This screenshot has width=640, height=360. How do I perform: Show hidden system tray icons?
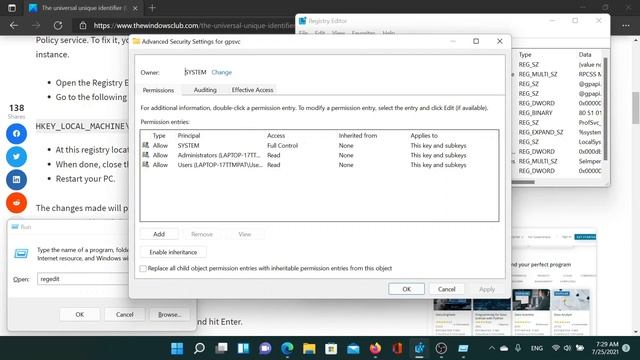[x=492, y=348]
